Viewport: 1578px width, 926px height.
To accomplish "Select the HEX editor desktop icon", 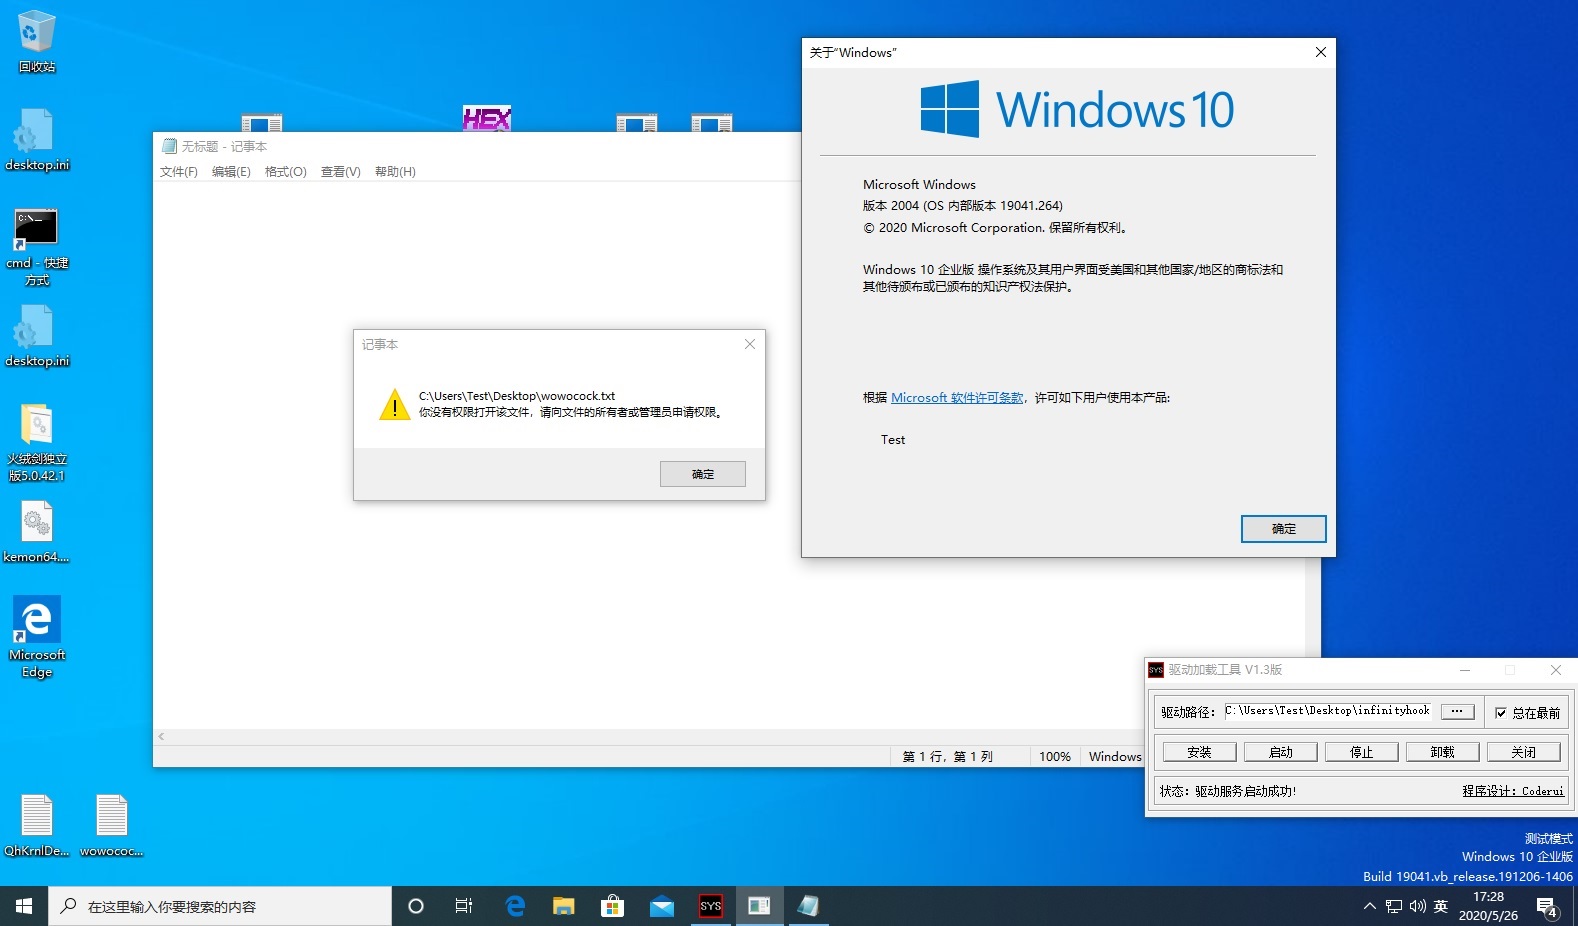I will pos(487,118).
